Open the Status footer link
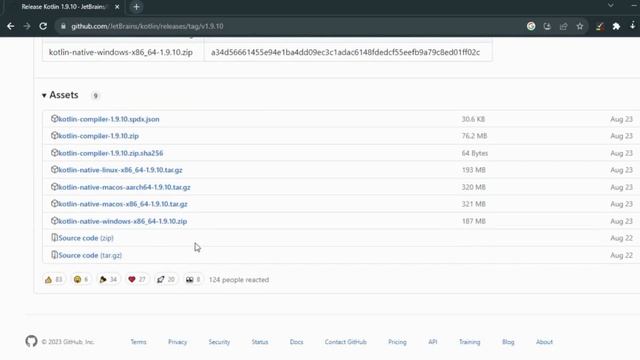Screen dimensions: 640x360 point(260,342)
